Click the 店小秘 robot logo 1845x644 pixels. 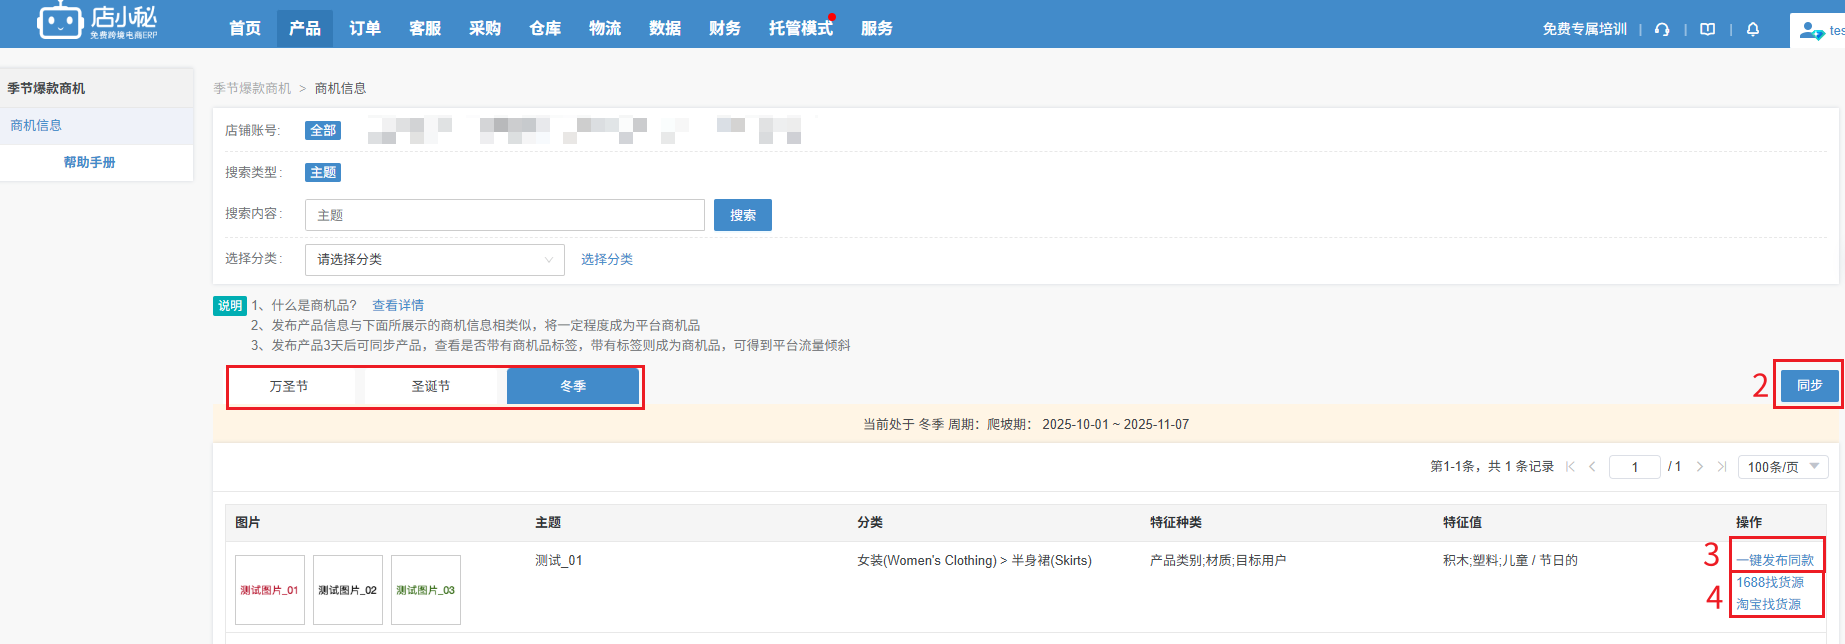pyautogui.click(x=60, y=21)
